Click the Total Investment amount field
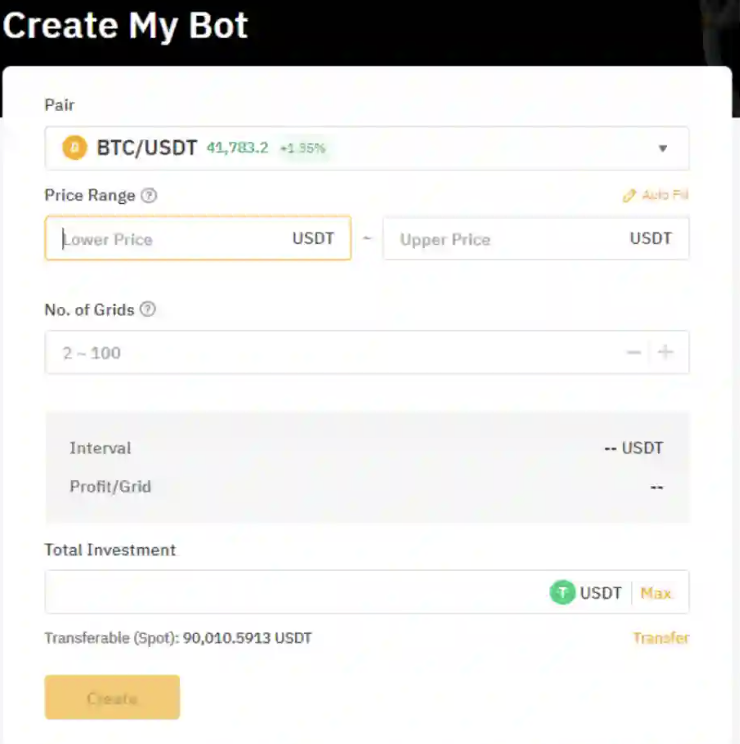Image resolution: width=740 pixels, height=744 pixels. coord(290,592)
